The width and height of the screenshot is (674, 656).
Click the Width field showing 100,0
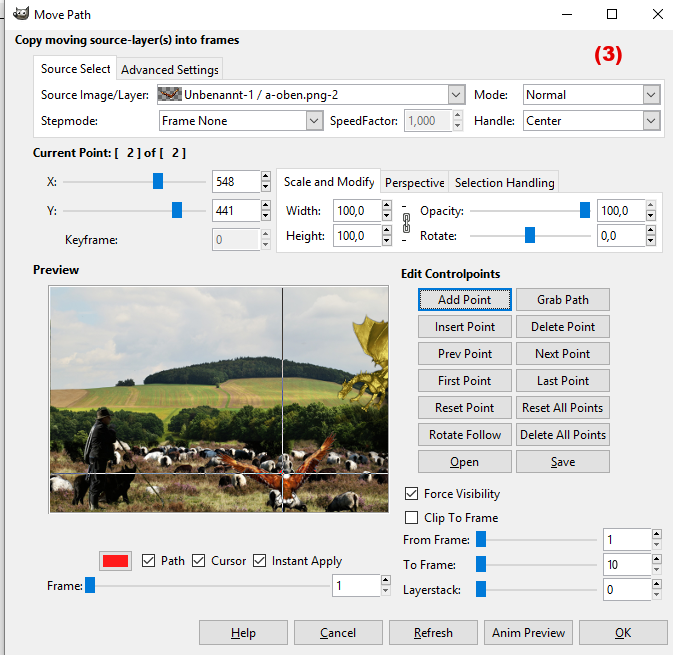(x=357, y=211)
